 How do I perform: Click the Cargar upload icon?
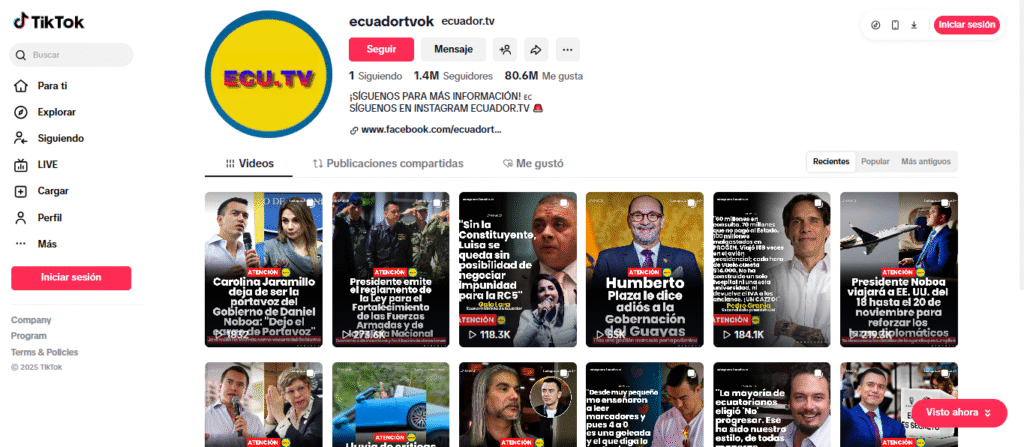pyautogui.click(x=21, y=191)
